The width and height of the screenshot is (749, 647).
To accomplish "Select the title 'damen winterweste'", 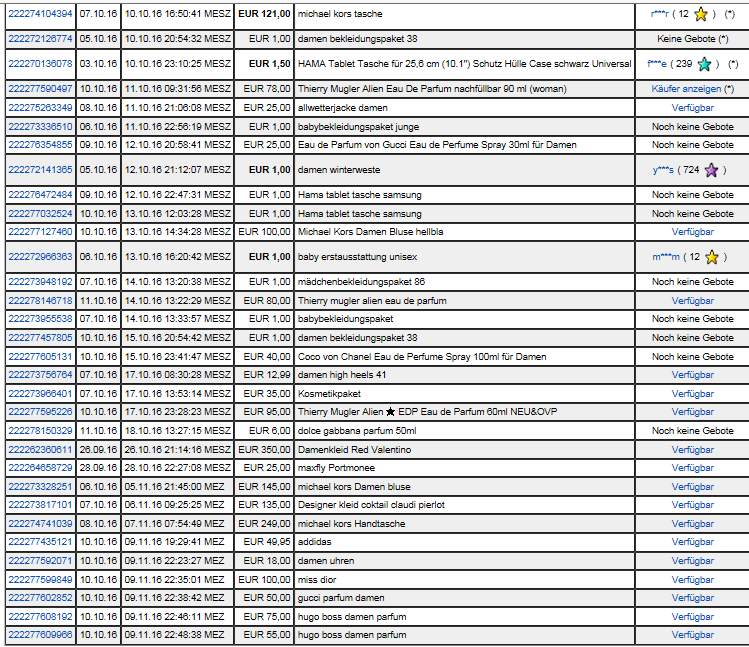I will (339, 170).
